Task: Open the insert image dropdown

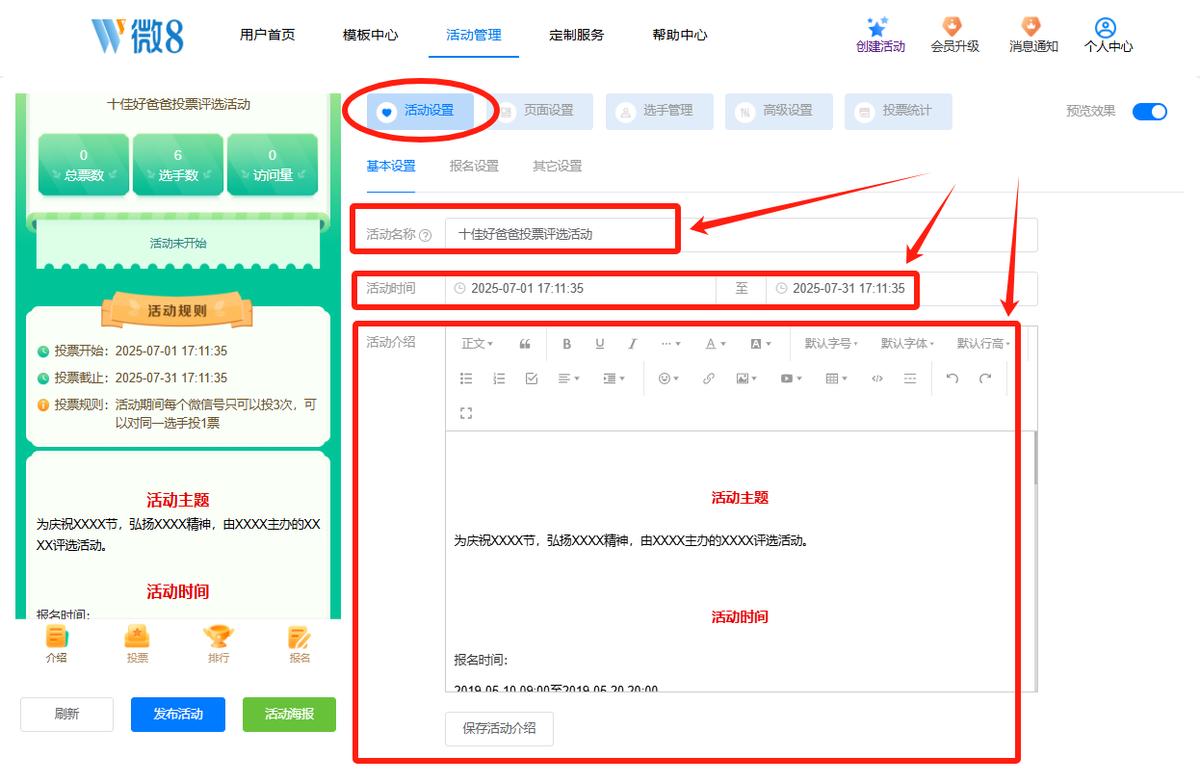Action: coord(747,379)
